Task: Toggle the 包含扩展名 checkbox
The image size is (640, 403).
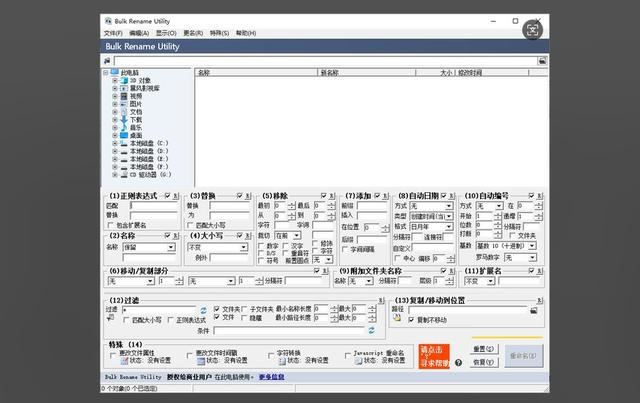Action: pos(112,224)
